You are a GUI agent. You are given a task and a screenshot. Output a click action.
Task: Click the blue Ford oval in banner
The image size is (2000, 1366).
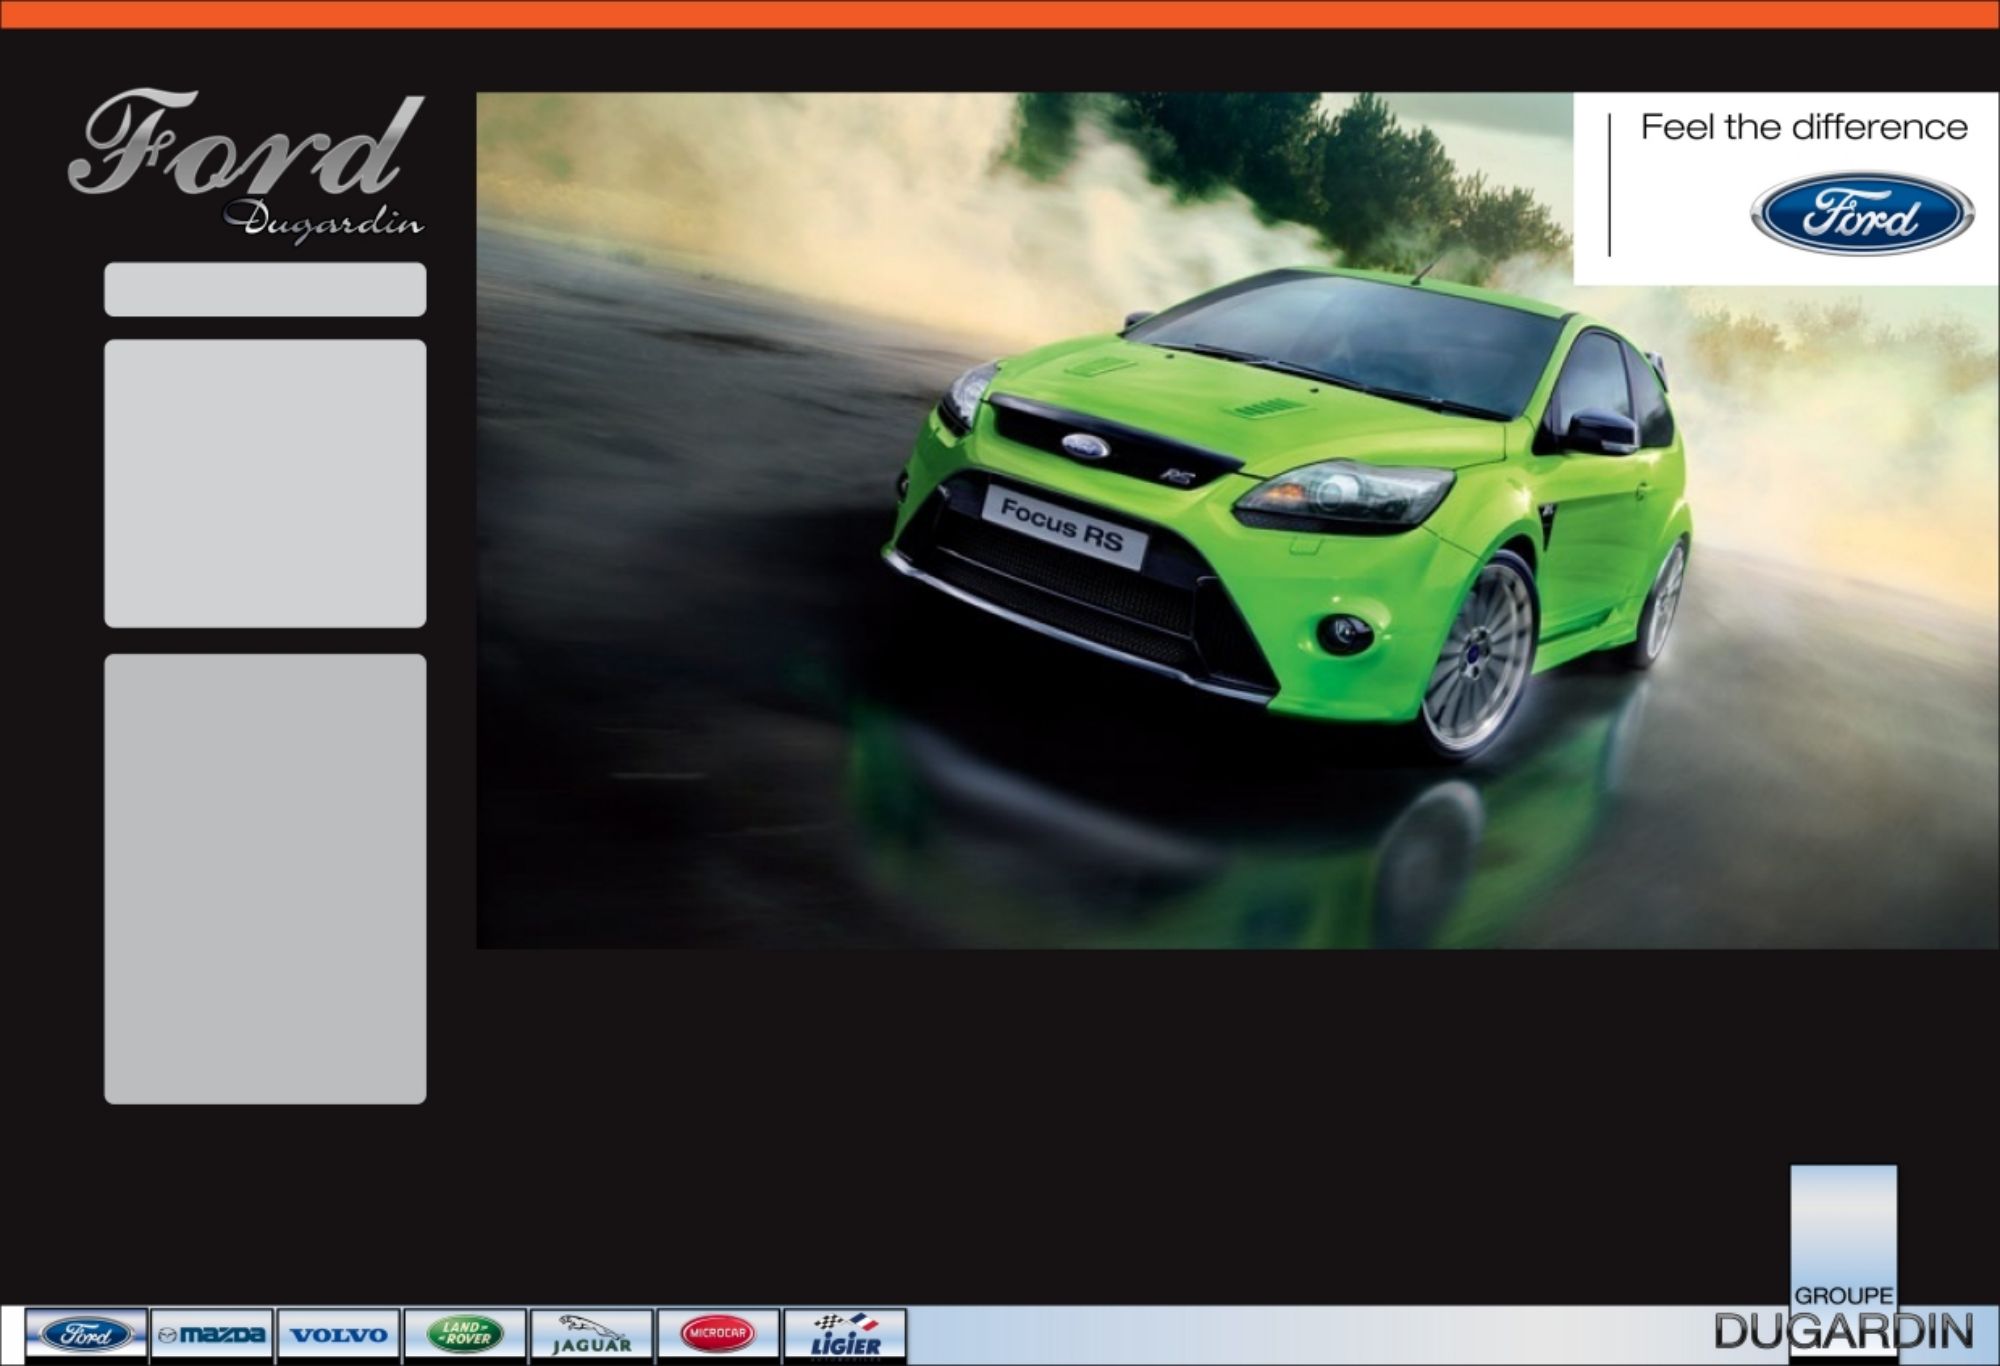1861,215
